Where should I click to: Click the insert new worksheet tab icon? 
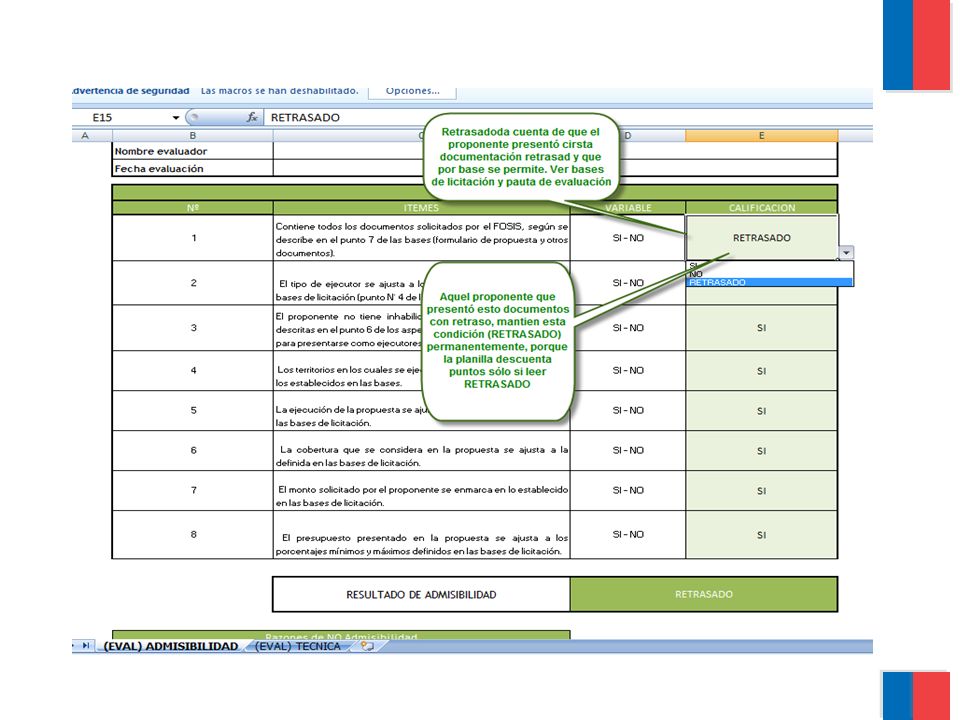(367, 646)
